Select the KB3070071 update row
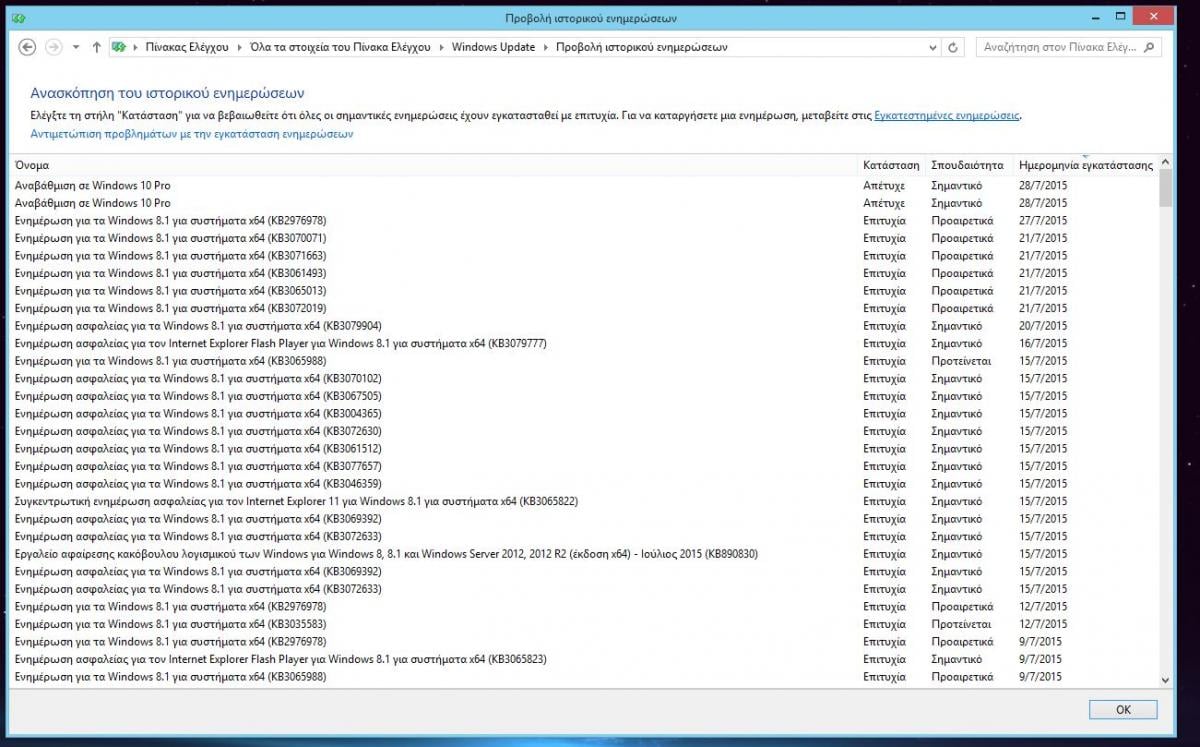1200x747 pixels. coord(585,238)
